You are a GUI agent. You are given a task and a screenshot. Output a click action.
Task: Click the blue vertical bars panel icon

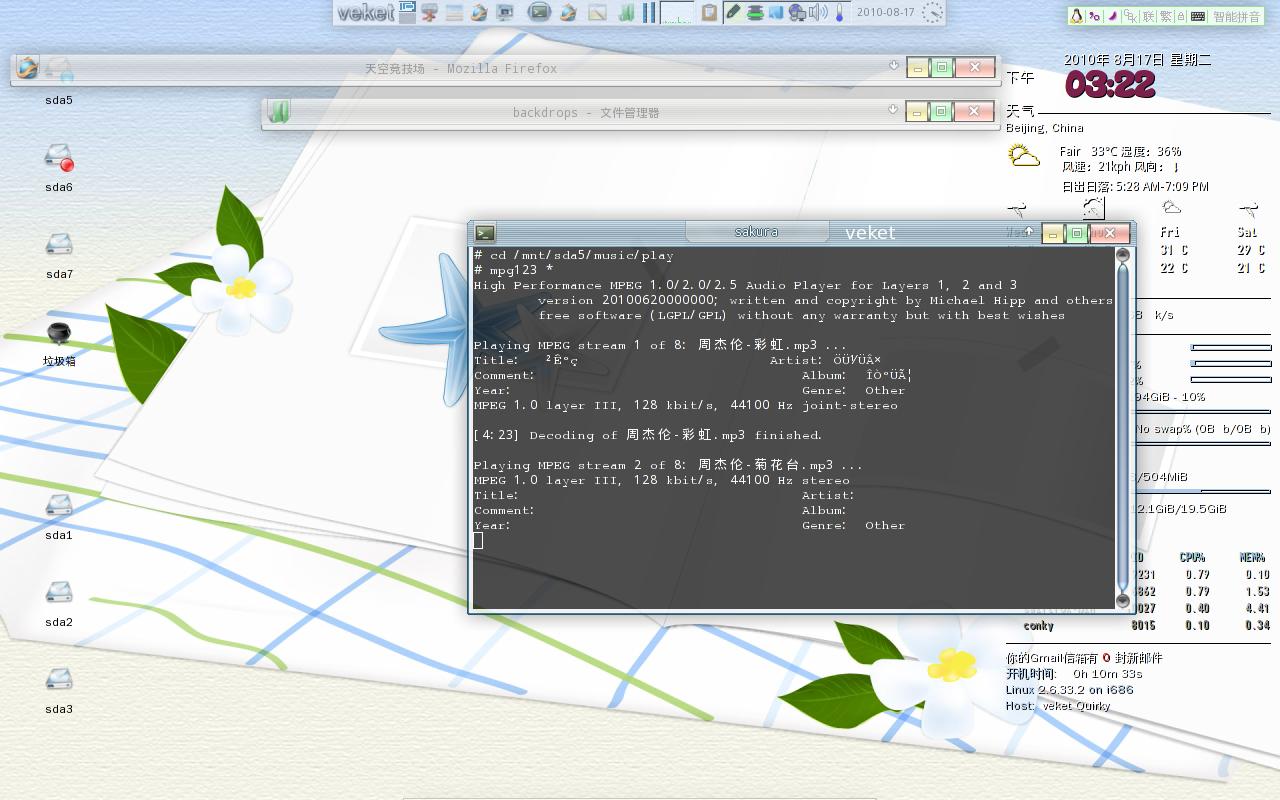[649, 12]
